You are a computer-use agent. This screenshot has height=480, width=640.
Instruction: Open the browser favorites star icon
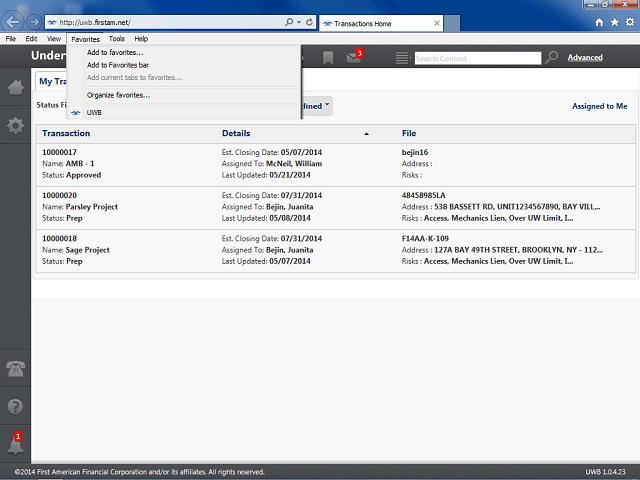pyautogui.click(x=614, y=22)
